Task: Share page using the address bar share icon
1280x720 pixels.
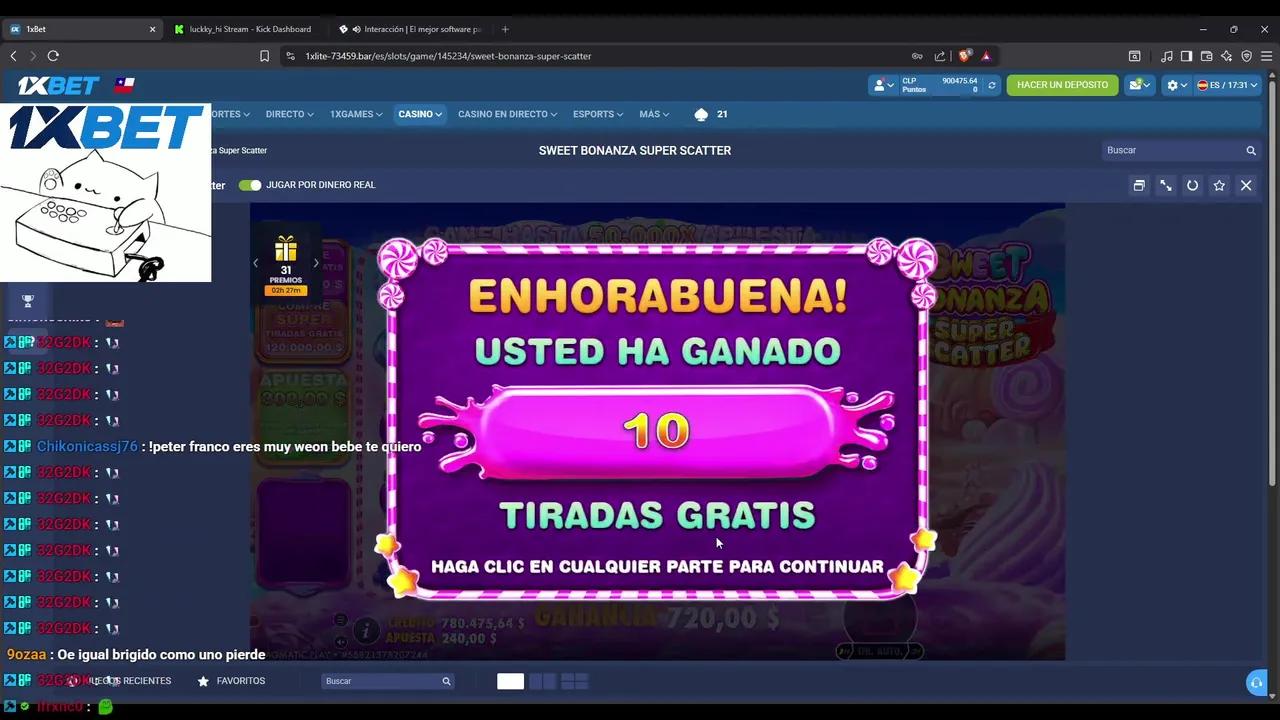Action: click(x=940, y=56)
